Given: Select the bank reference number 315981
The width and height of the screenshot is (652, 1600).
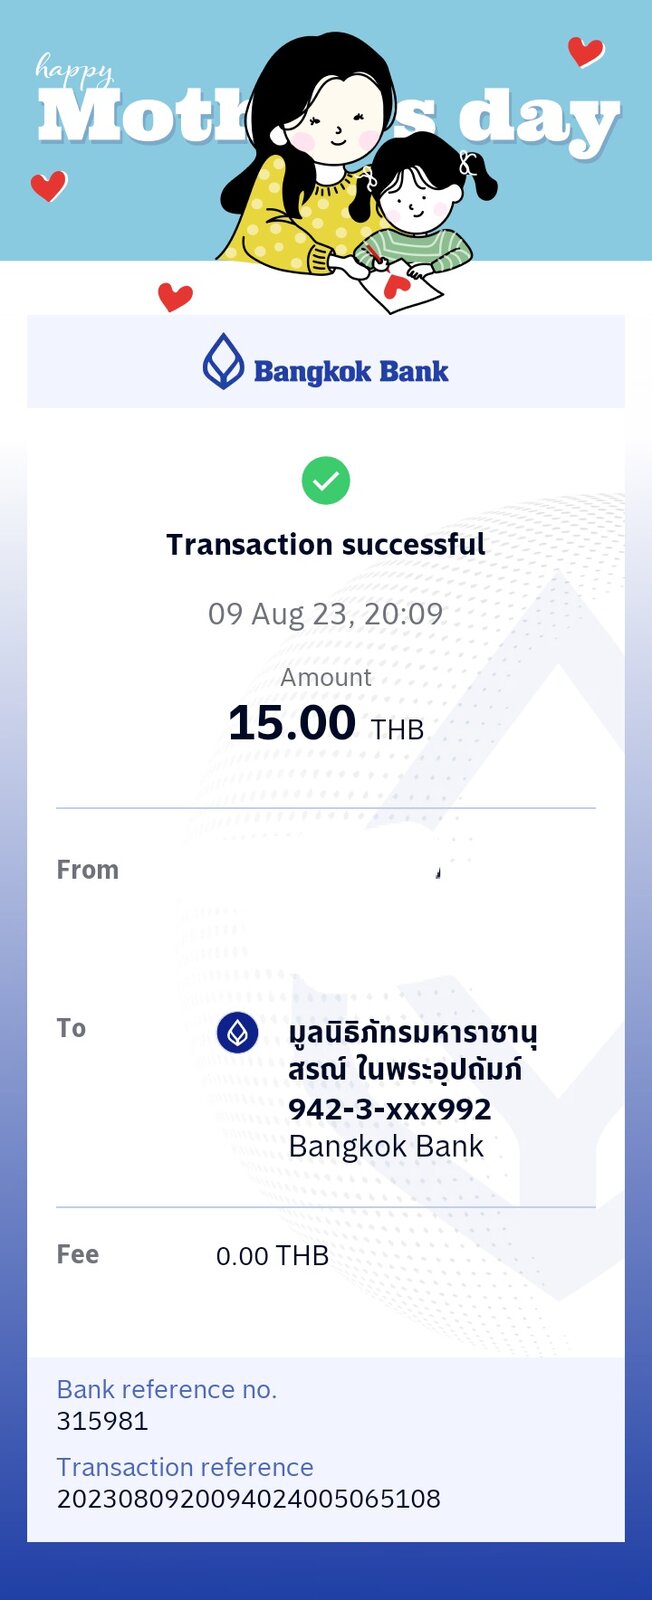Looking at the screenshot, I should coord(102,1421).
